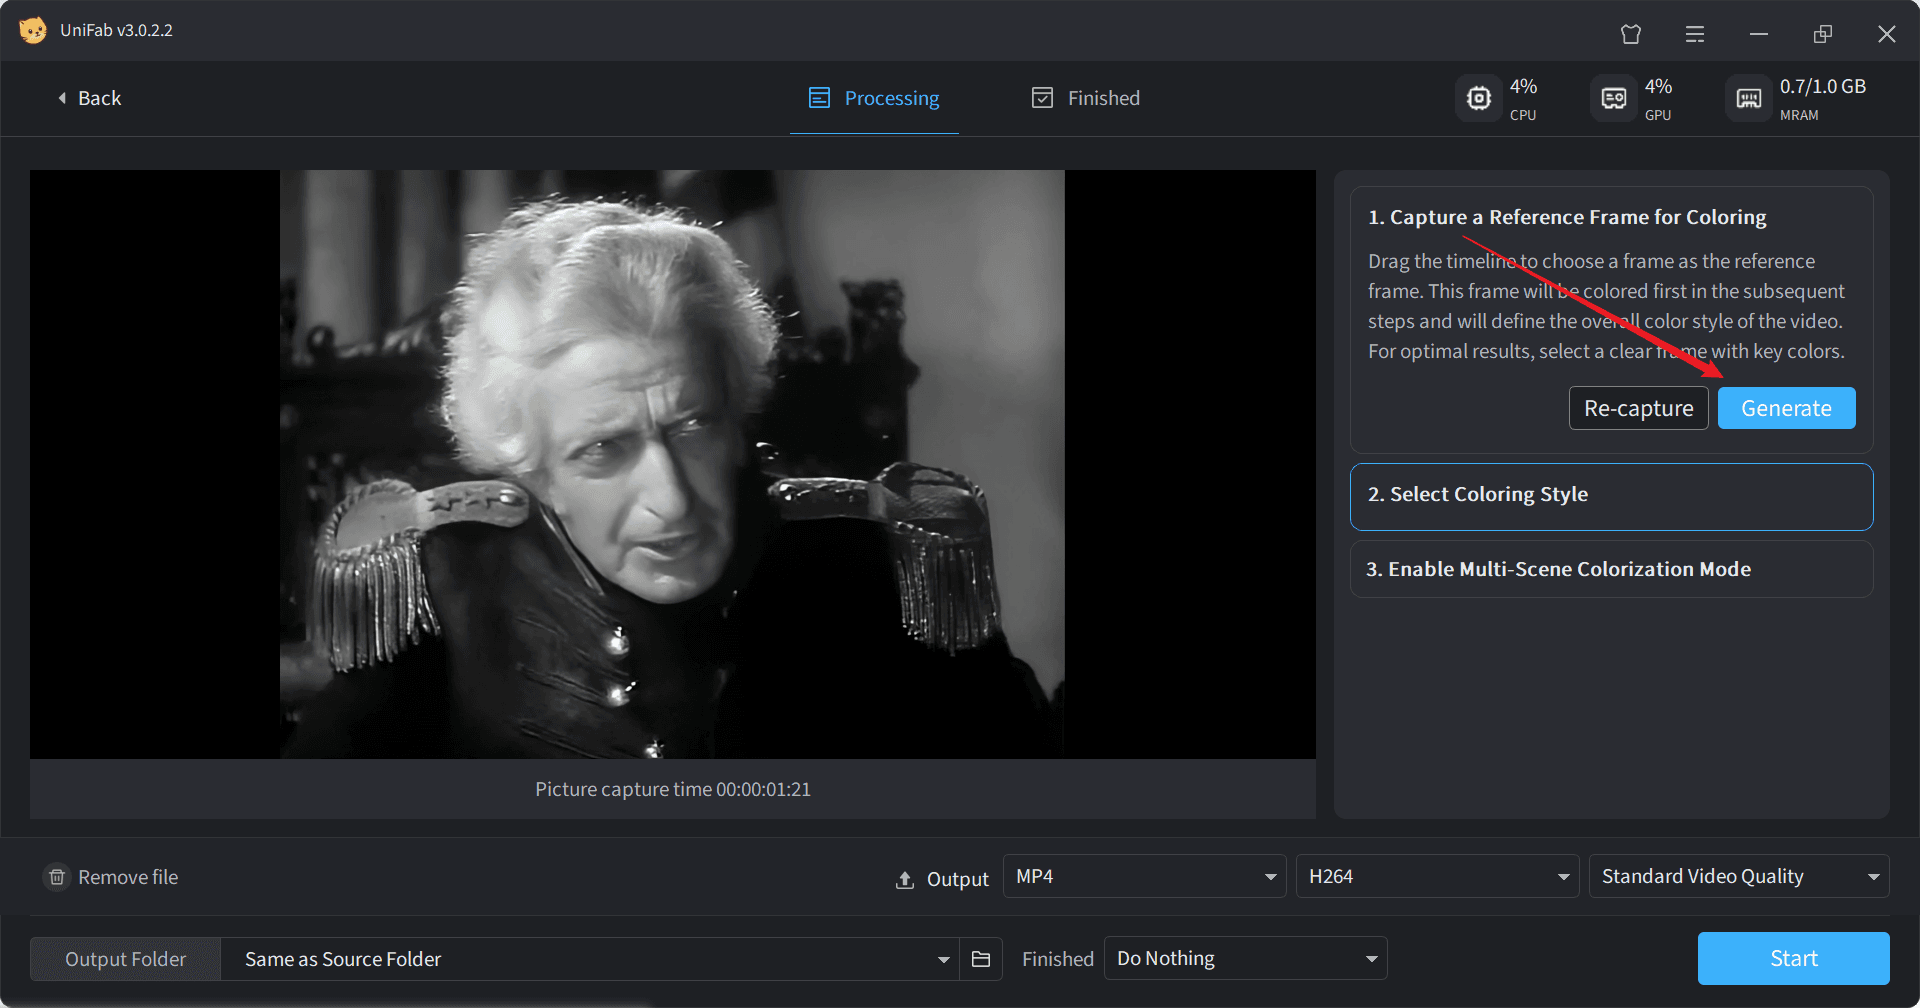Open the Do Nothing finished-action dropdown
This screenshot has height=1008, width=1920.
point(1246,958)
